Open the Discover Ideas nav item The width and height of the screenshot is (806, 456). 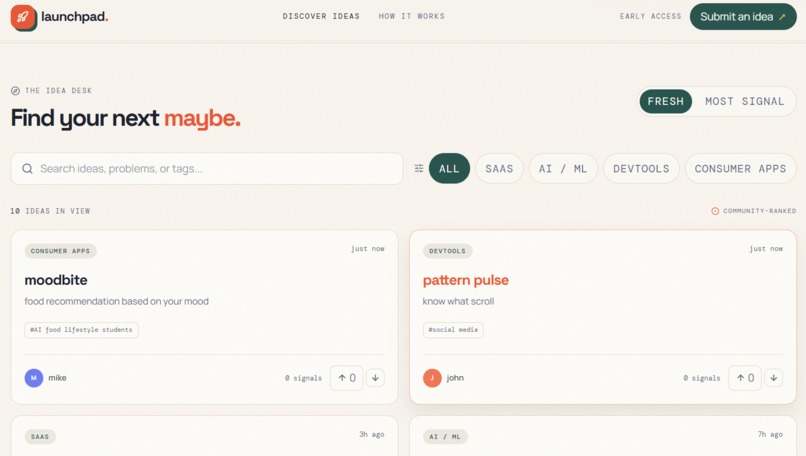coord(321,16)
